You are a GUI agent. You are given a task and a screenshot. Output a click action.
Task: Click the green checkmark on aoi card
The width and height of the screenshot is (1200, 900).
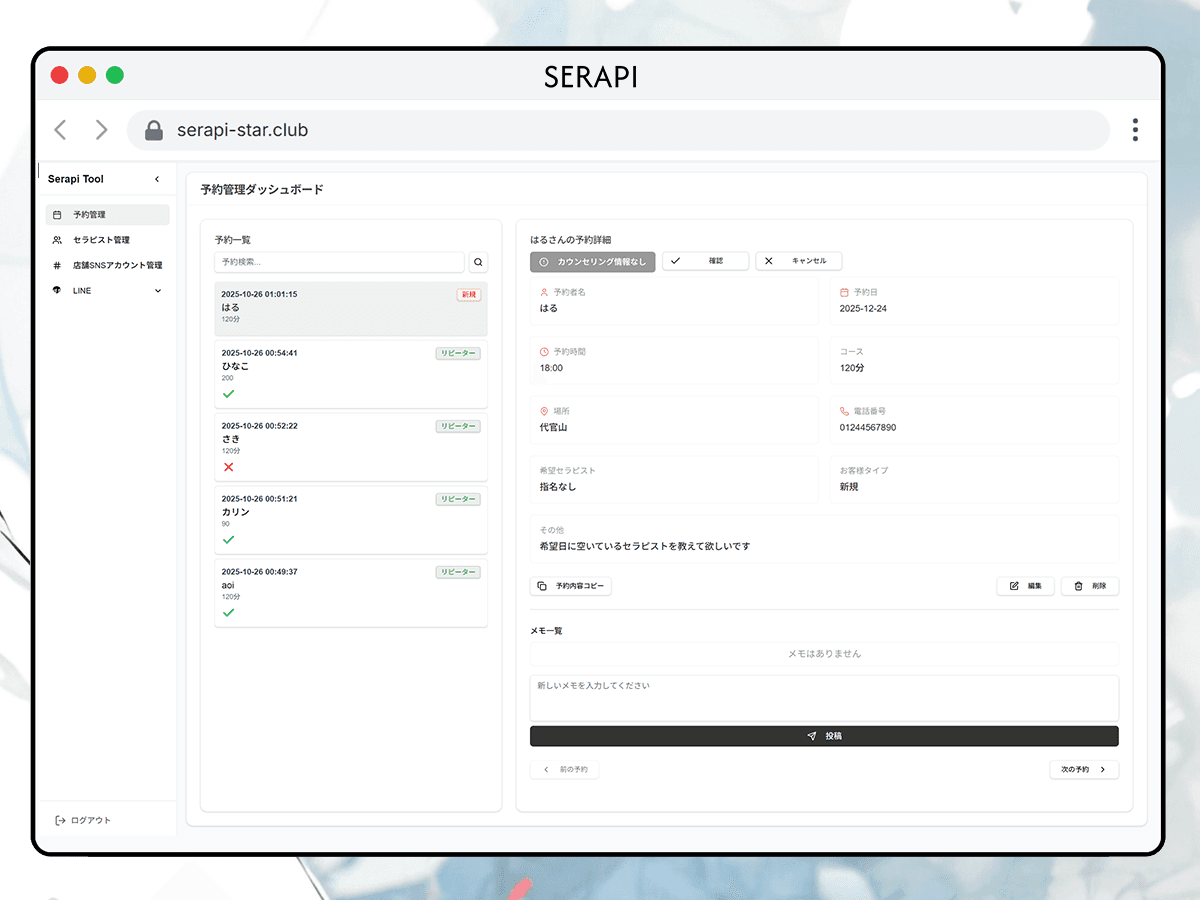coord(229,612)
